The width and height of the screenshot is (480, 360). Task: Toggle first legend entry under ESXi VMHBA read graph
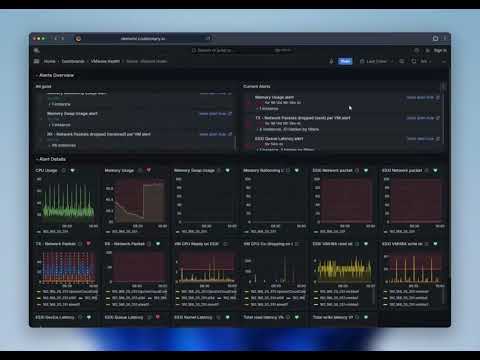(337, 292)
